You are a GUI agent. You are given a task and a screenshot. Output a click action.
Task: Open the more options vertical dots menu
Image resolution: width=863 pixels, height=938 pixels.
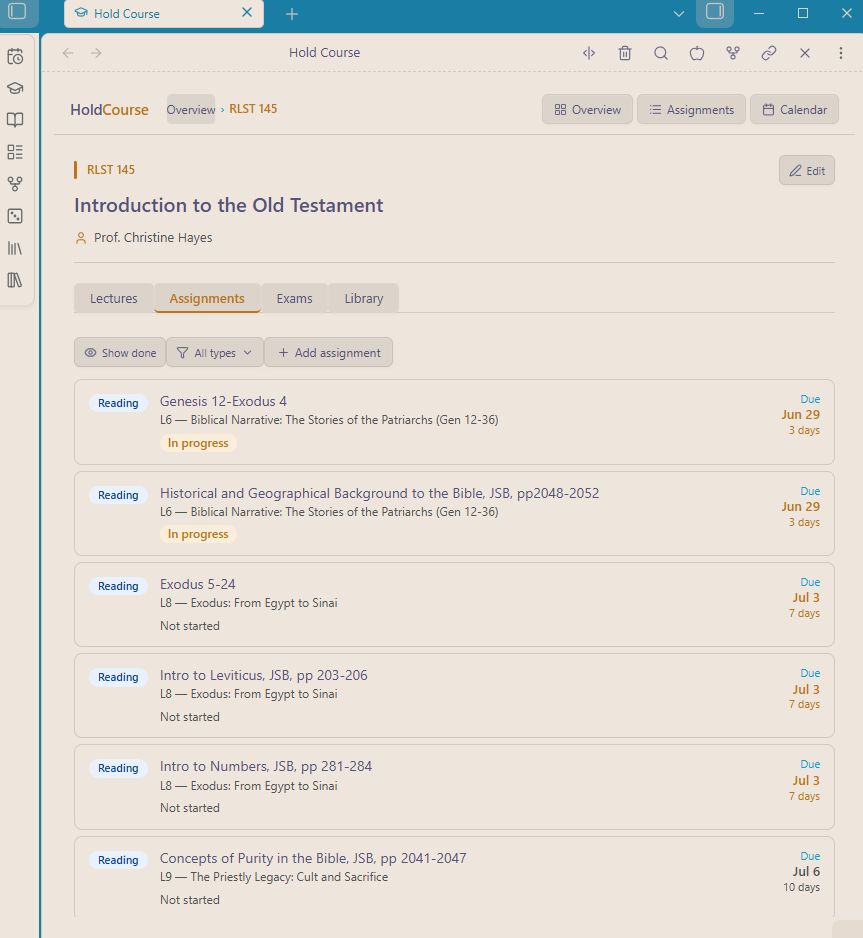click(x=841, y=53)
